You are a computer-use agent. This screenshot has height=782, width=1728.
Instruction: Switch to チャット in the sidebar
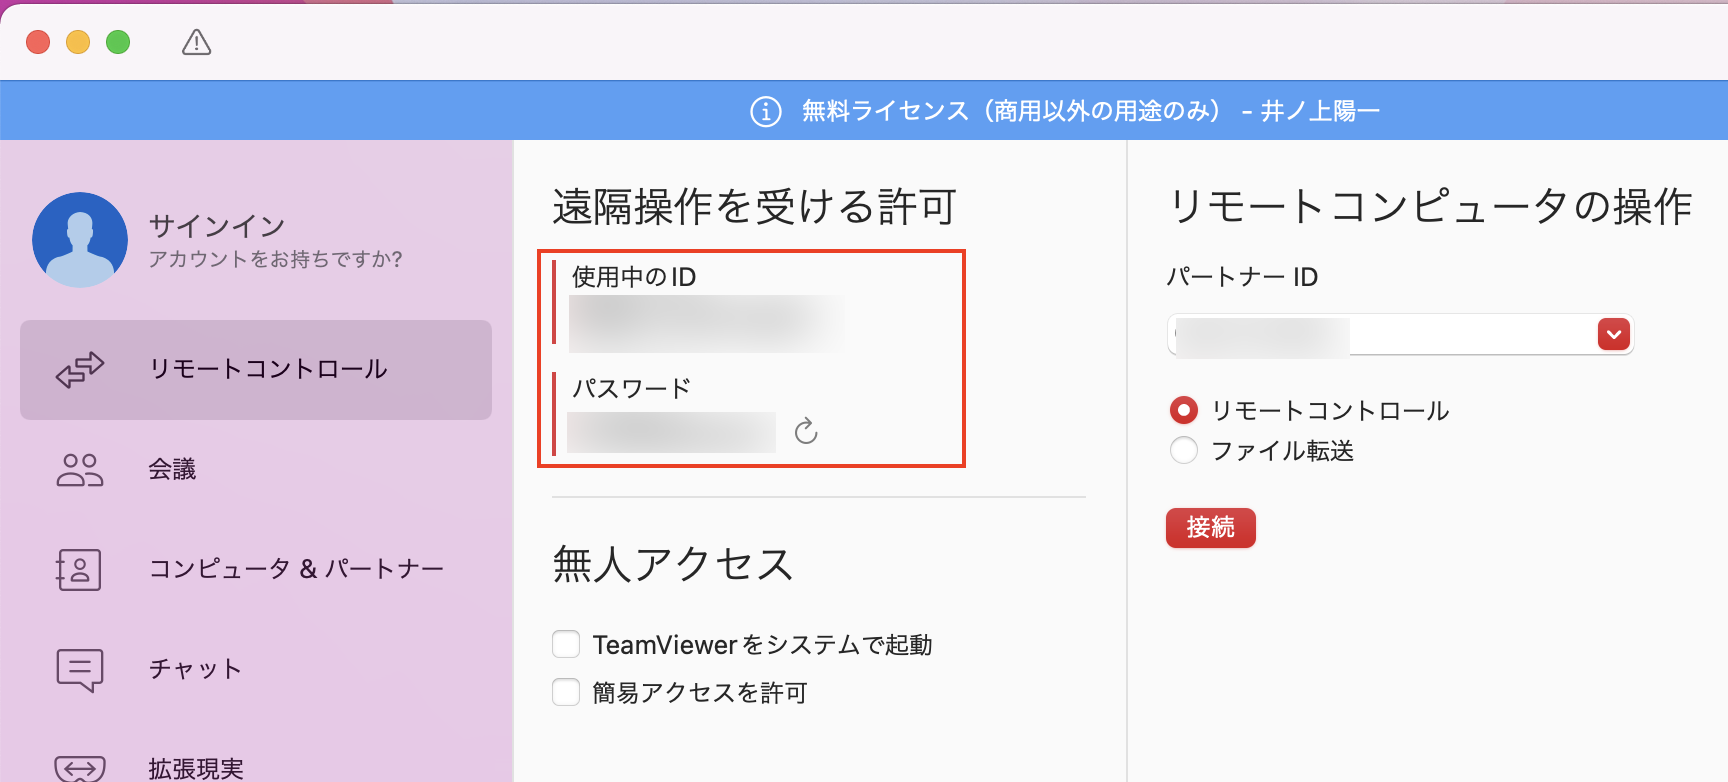[195, 669]
